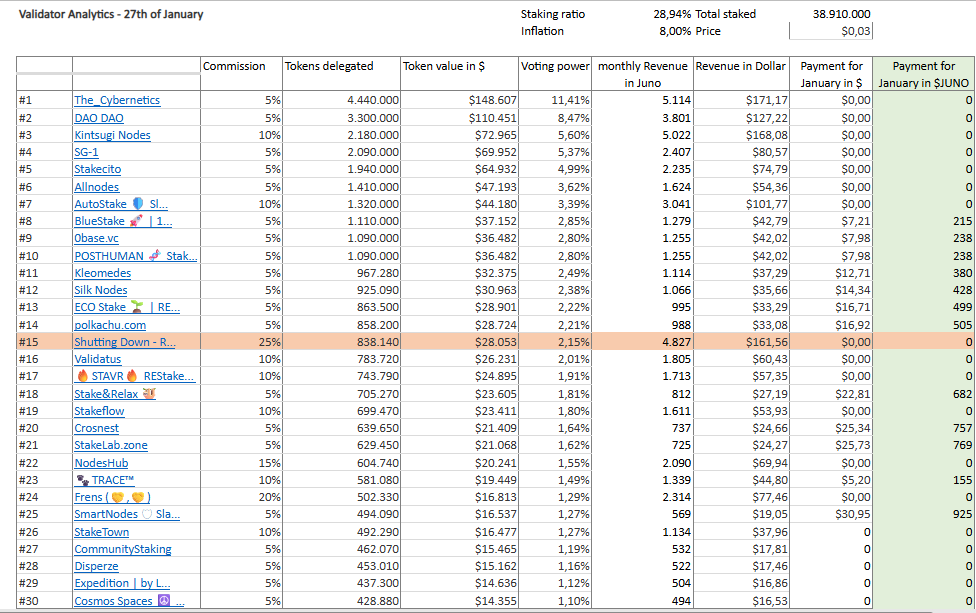Select the $JUNO payment cell 769
Image resolution: width=976 pixels, height=613 pixels.
(x=923, y=445)
